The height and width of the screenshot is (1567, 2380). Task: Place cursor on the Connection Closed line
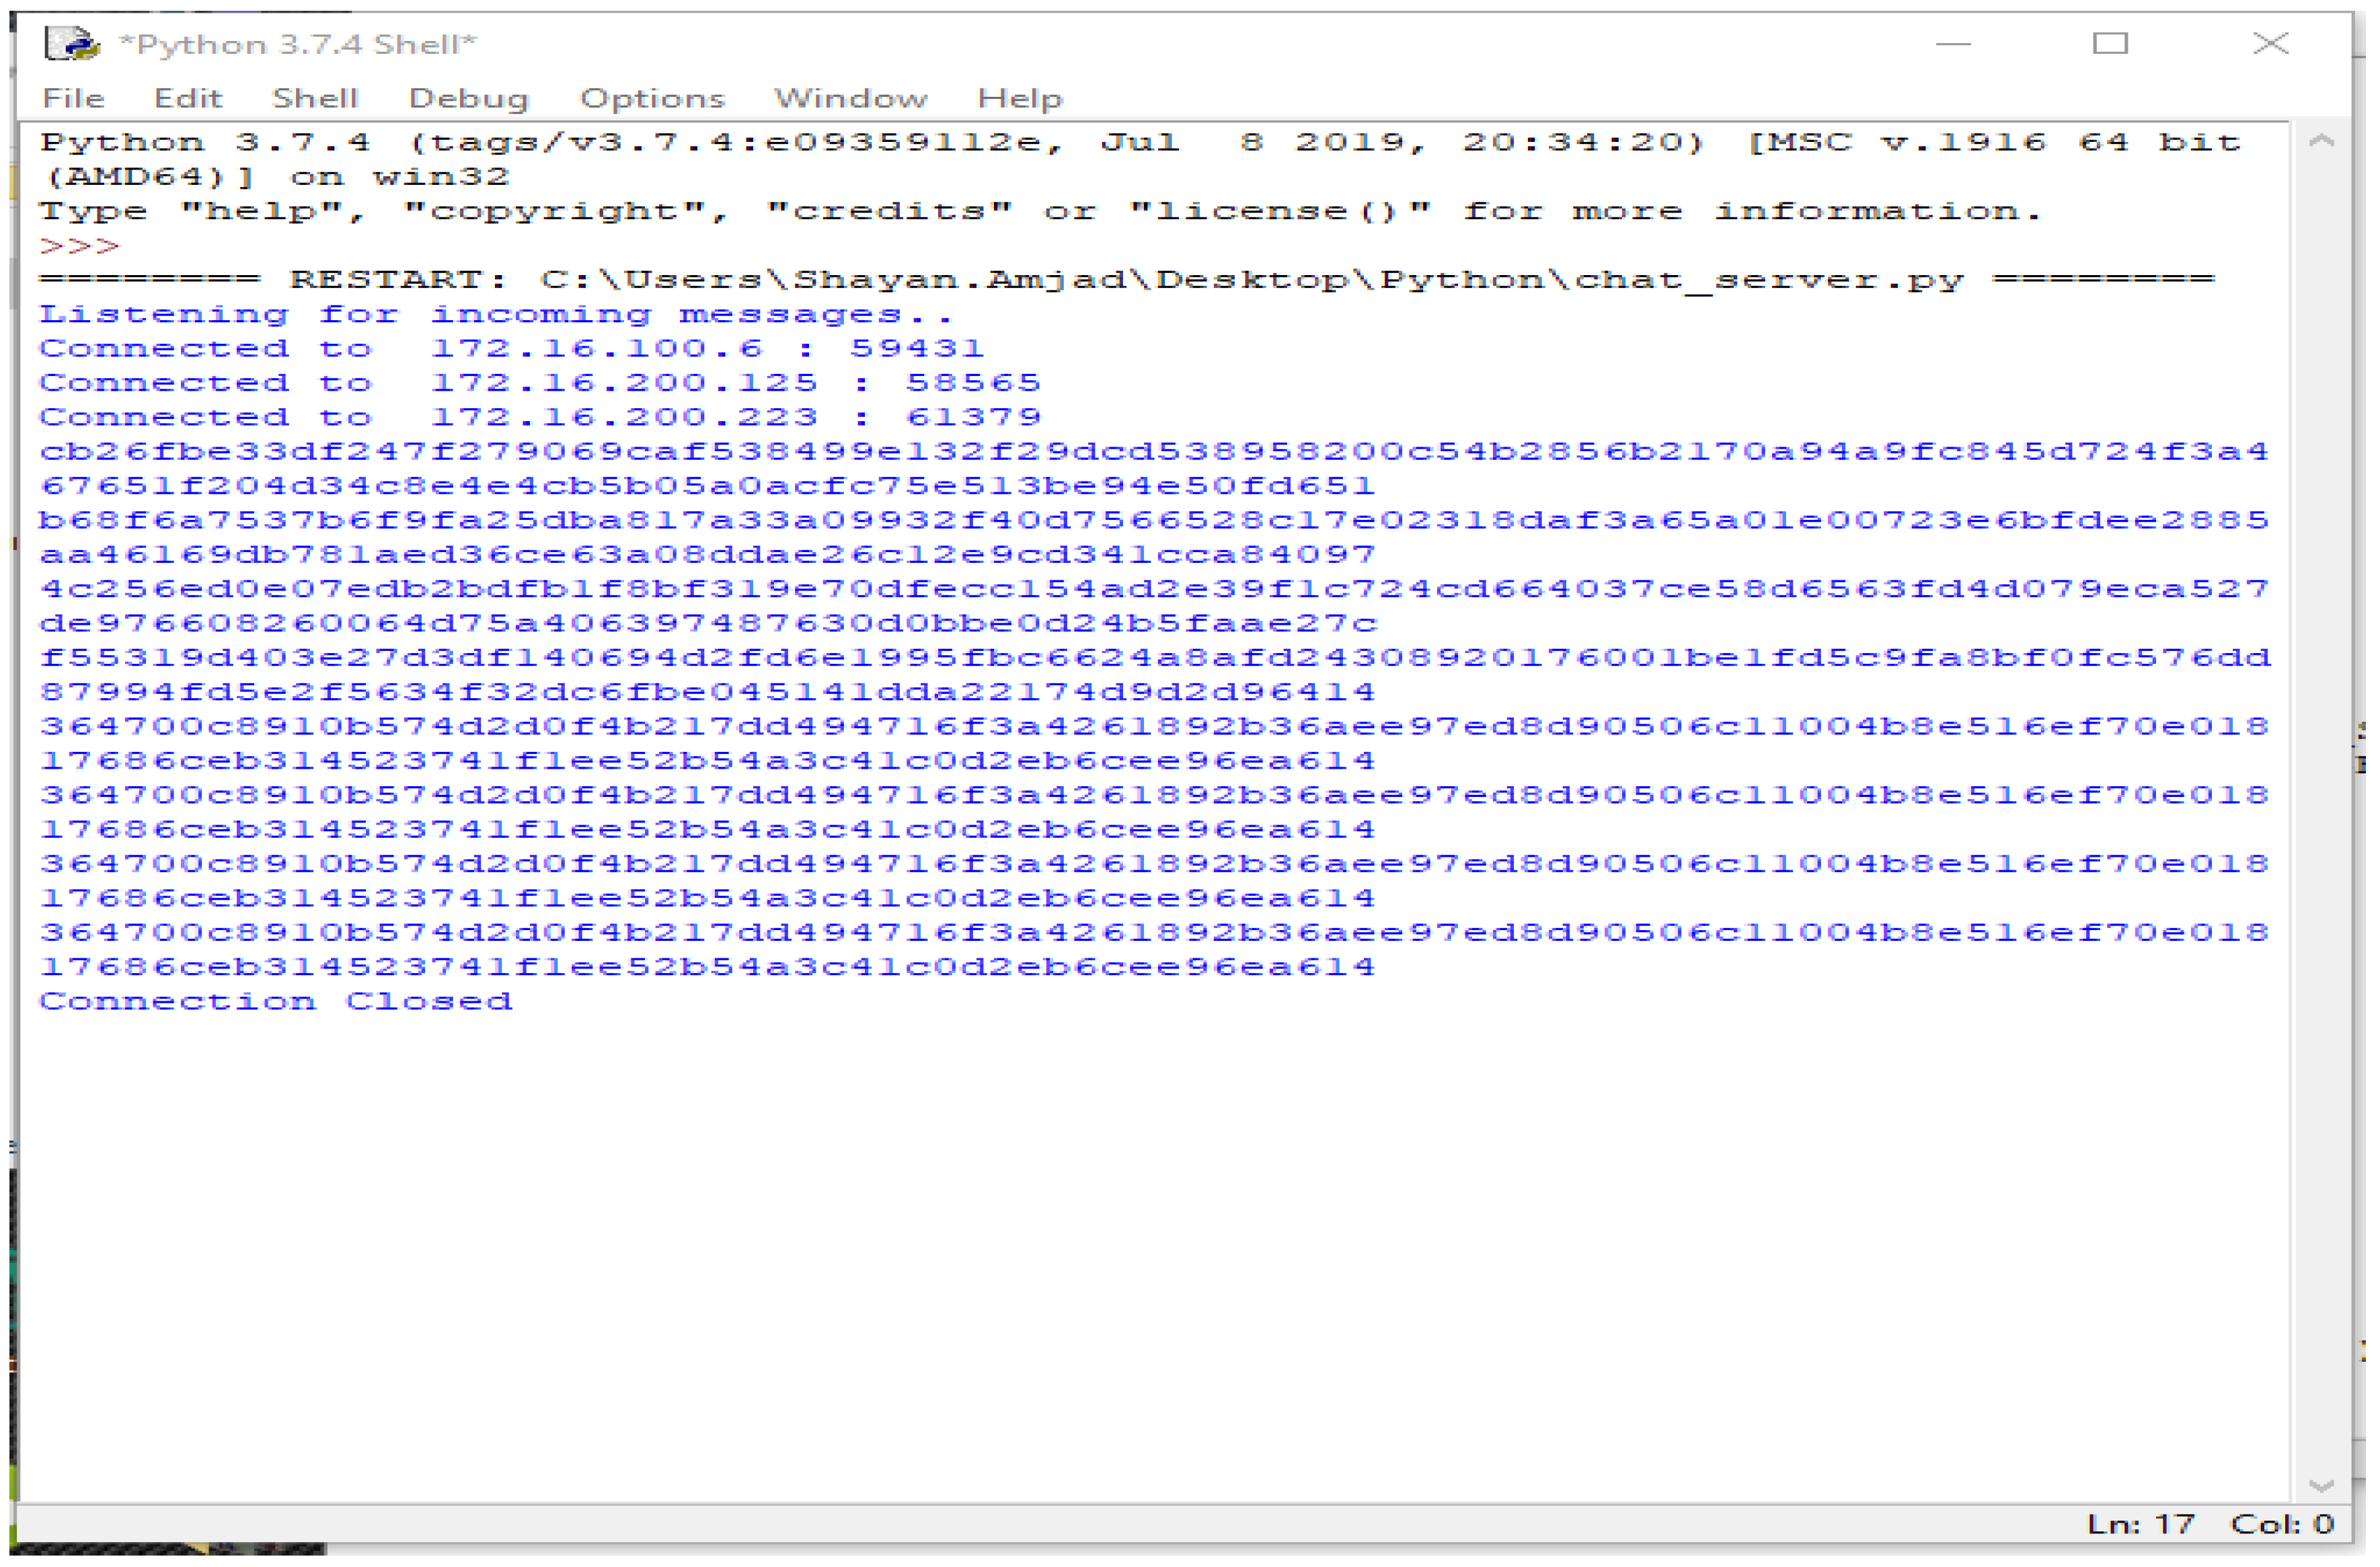pos(276,1001)
